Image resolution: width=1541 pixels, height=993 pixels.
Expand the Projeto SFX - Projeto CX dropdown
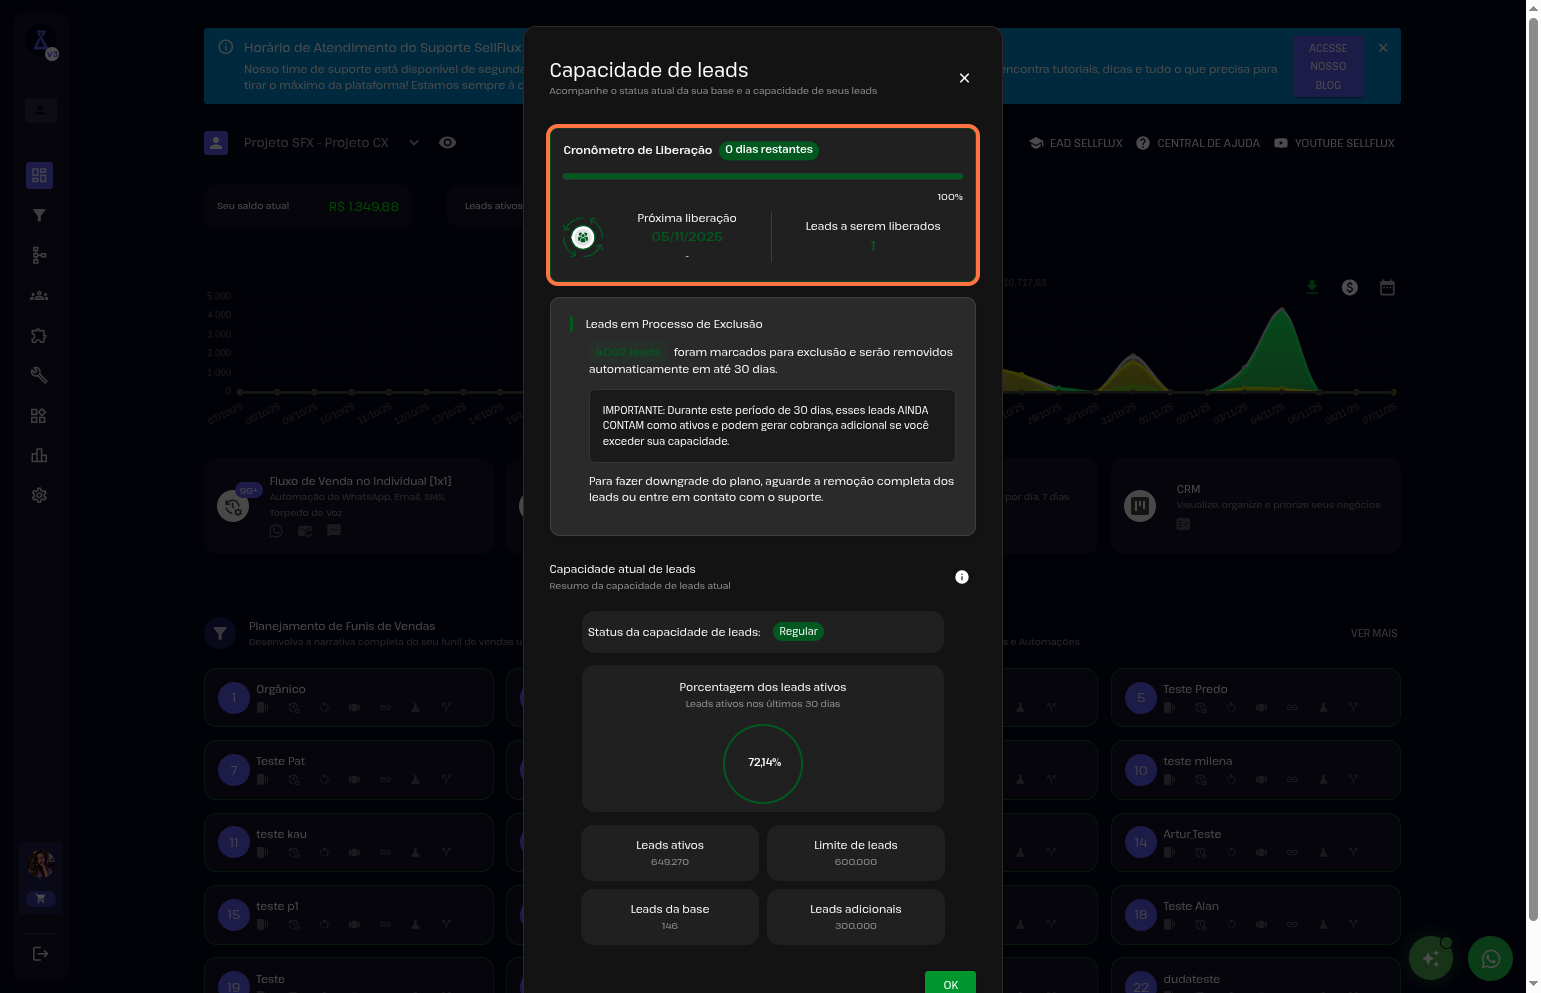pos(413,143)
